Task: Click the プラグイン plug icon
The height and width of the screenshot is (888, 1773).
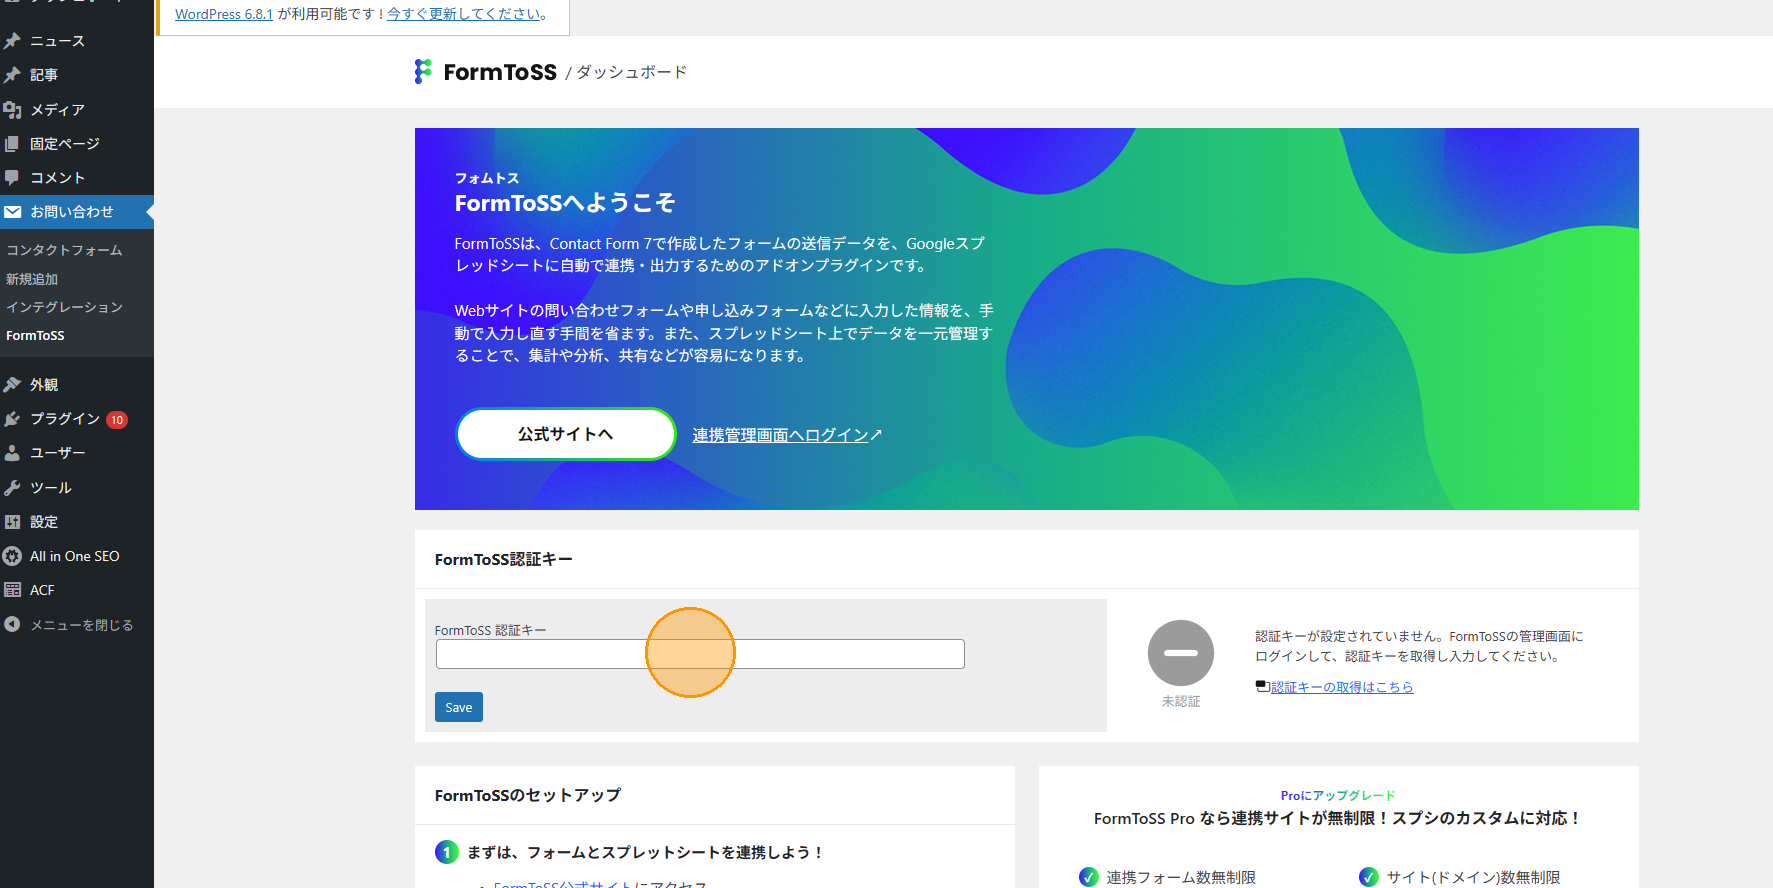Action: coord(12,419)
